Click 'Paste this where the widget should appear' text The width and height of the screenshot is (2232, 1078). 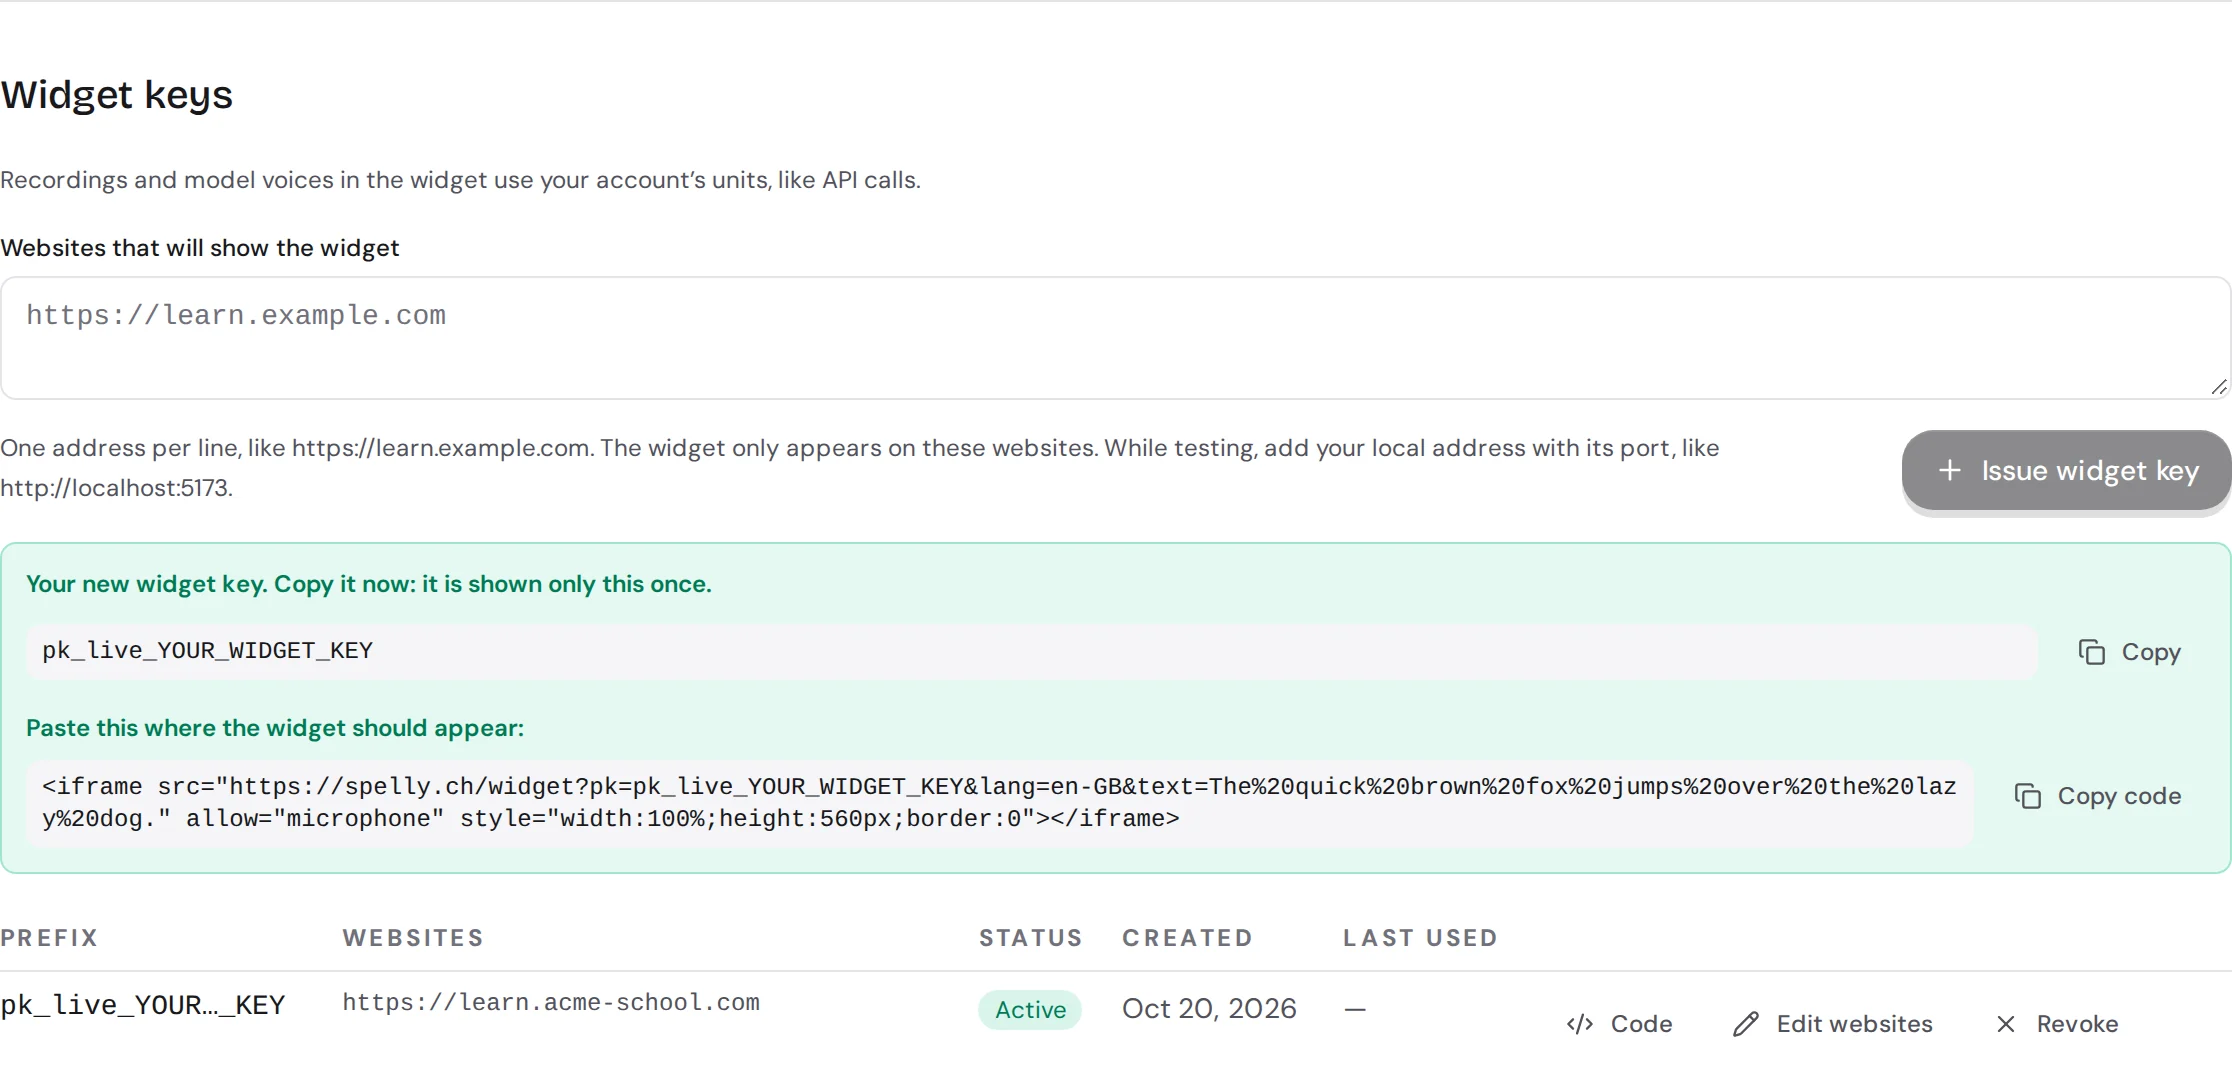pos(275,728)
